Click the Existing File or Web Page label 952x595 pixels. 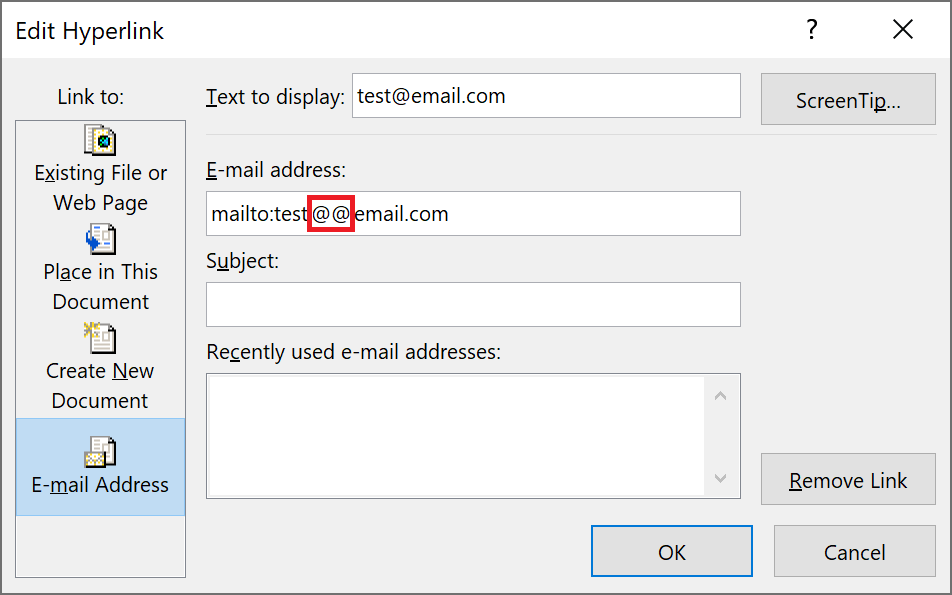pyautogui.click(x=100, y=188)
